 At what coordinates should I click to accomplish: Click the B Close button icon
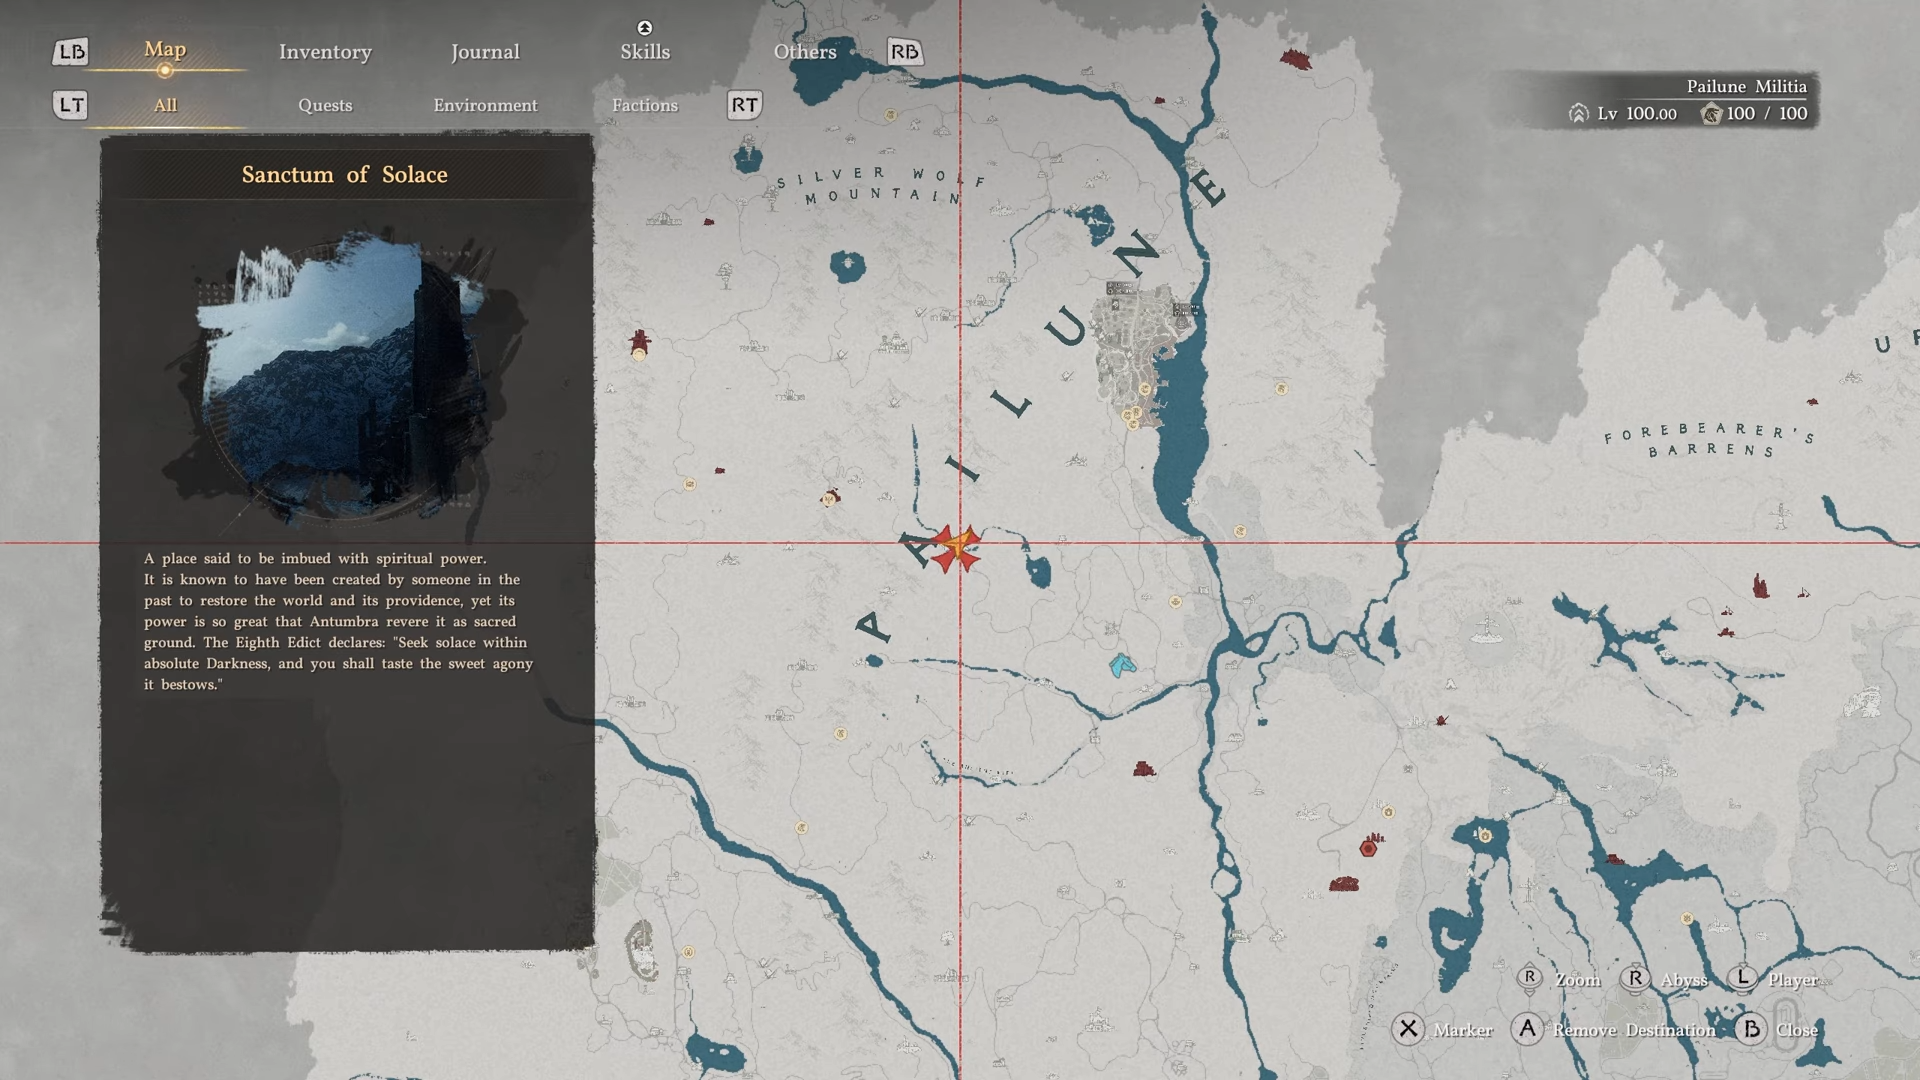(1750, 1029)
